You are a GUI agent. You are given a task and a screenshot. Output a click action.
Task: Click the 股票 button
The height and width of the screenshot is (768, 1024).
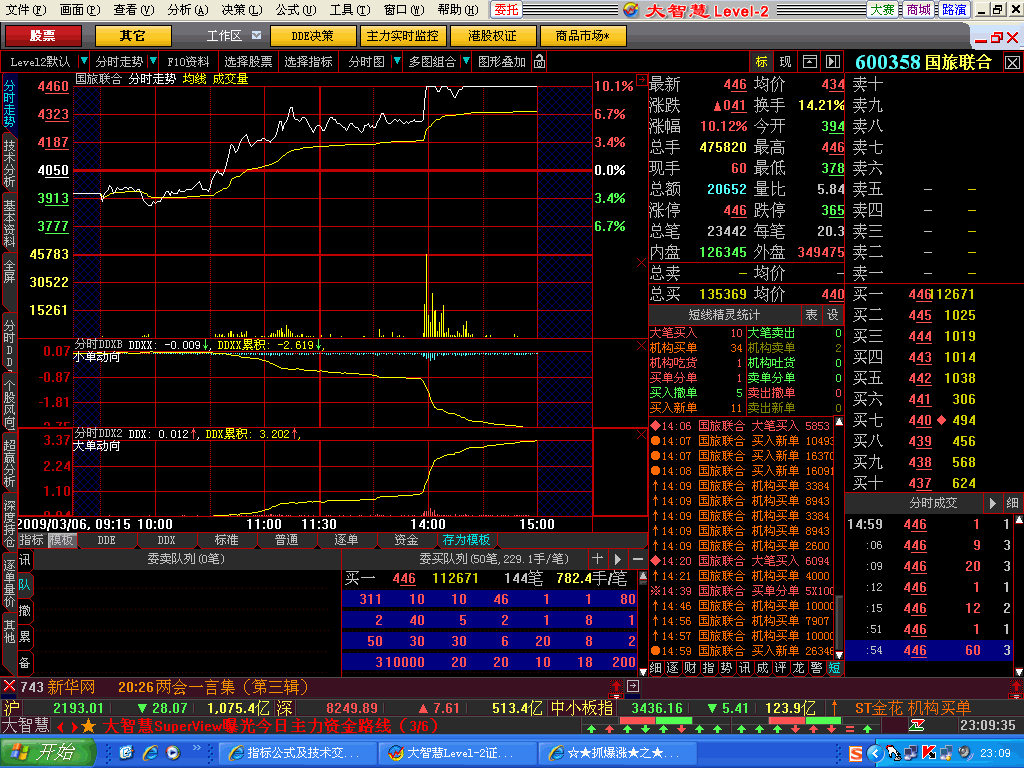[x=43, y=35]
